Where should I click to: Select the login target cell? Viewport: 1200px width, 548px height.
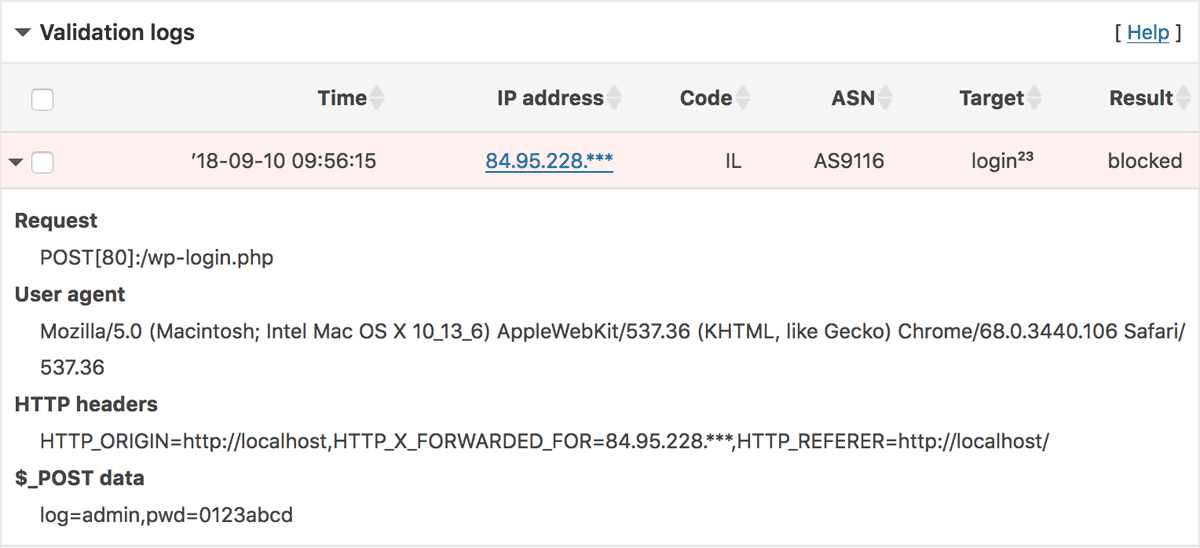[x=1001, y=161]
